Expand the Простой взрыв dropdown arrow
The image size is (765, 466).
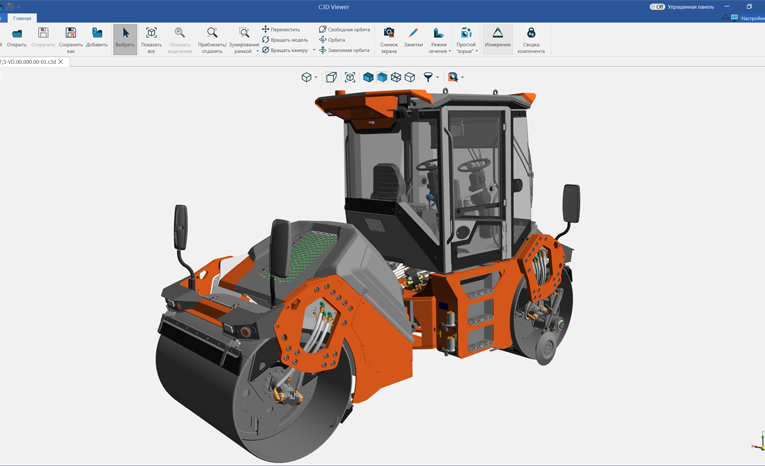477,51
